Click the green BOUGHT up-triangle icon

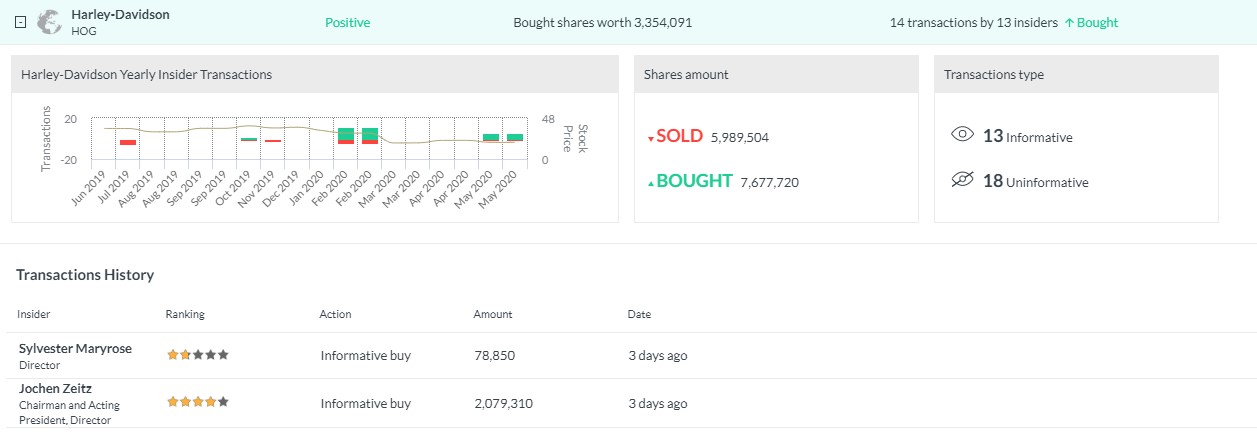651,183
